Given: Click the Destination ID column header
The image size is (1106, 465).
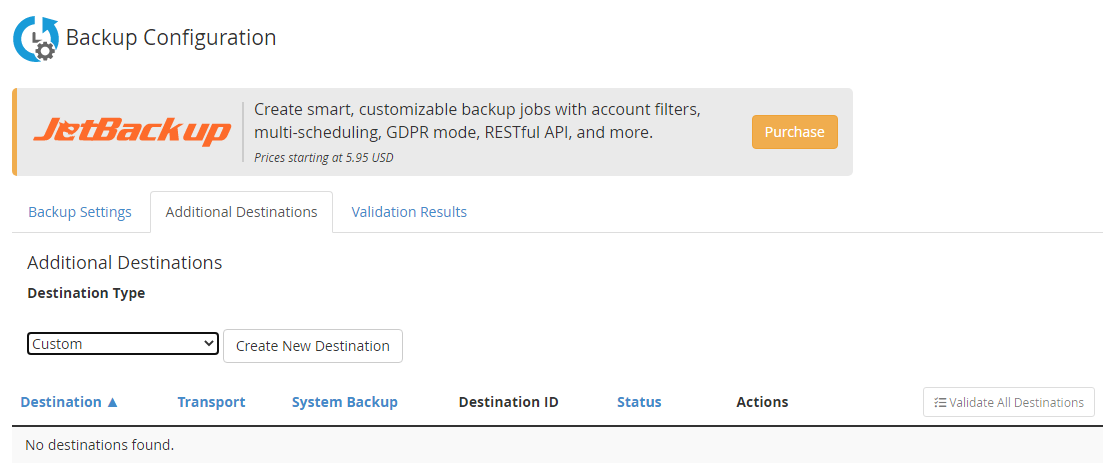Looking at the screenshot, I should pos(508,402).
